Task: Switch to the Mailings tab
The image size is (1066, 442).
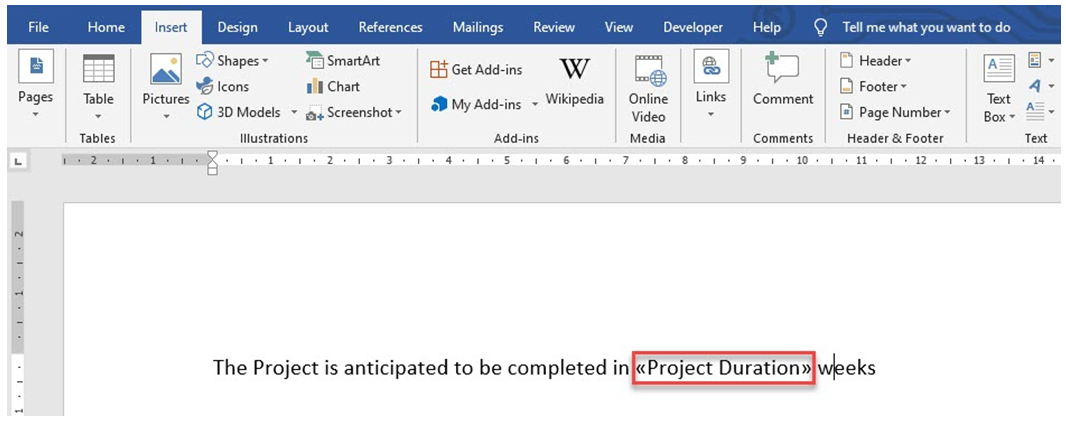Action: [478, 27]
